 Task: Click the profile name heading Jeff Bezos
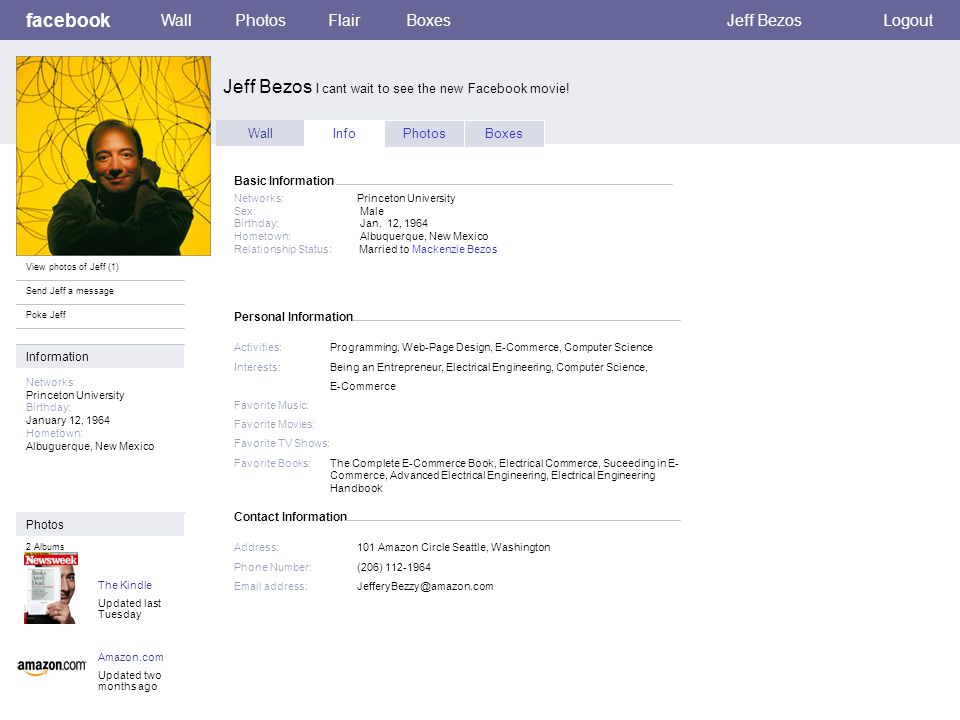tap(268, 86)
